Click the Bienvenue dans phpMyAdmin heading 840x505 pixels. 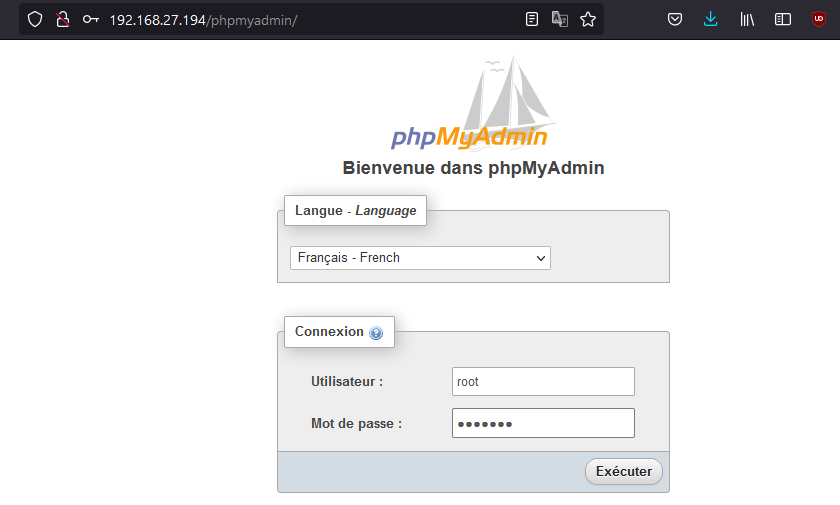[x=474, y=168]
